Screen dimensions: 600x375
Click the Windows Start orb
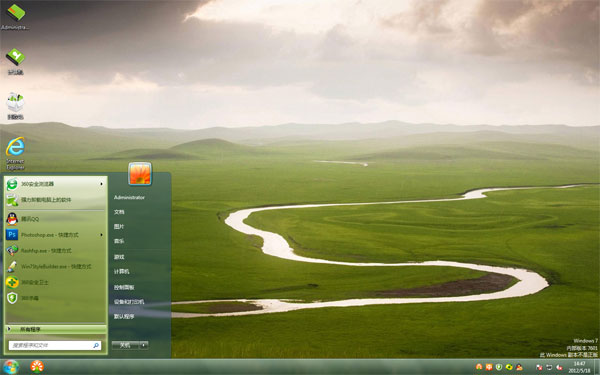[x=11, y=367]
